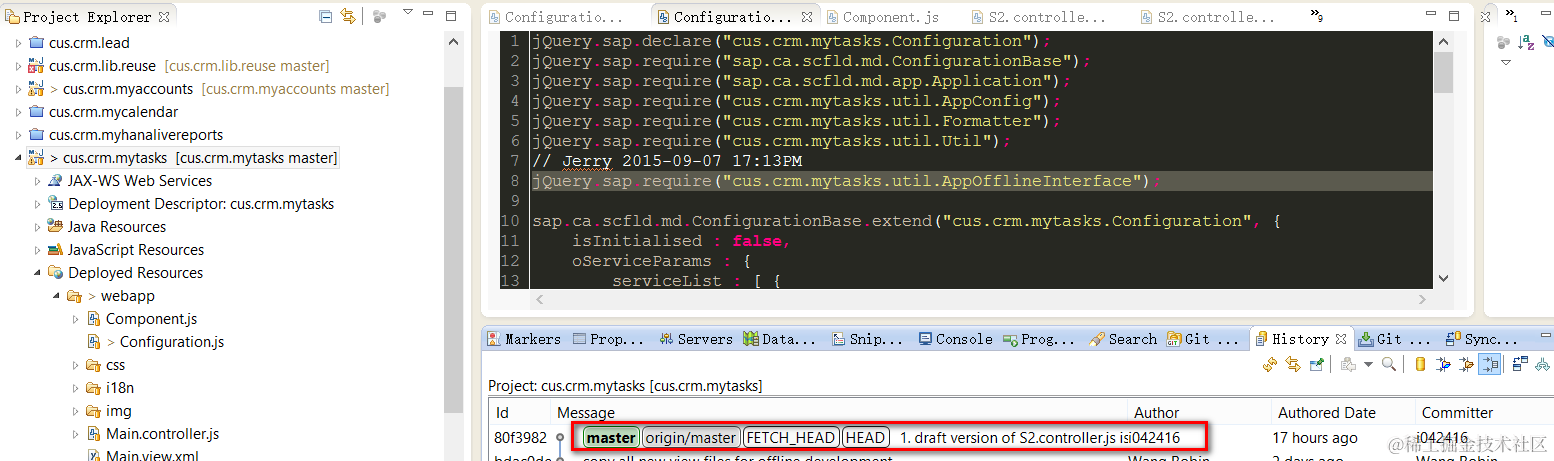Click the grey spheres icon in right panel
This screenshot has height=461, width=1554.
[1503, 42]
